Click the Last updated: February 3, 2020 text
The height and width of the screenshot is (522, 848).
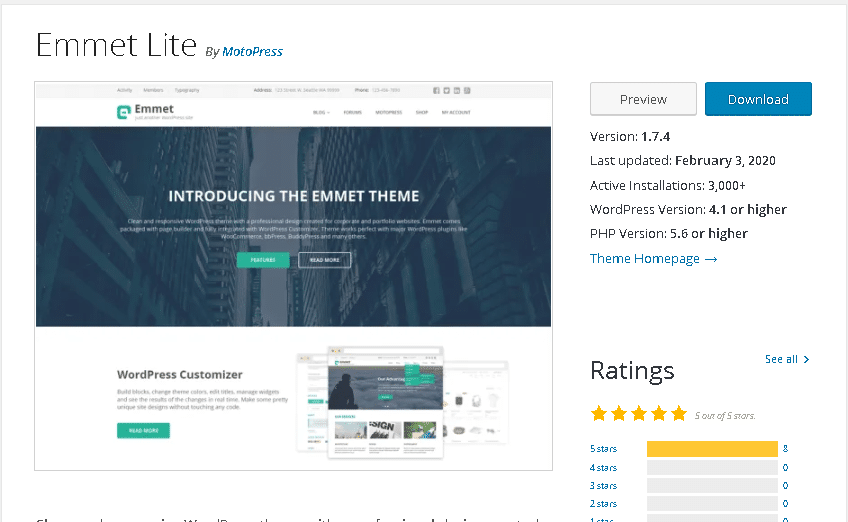point(683,161)
